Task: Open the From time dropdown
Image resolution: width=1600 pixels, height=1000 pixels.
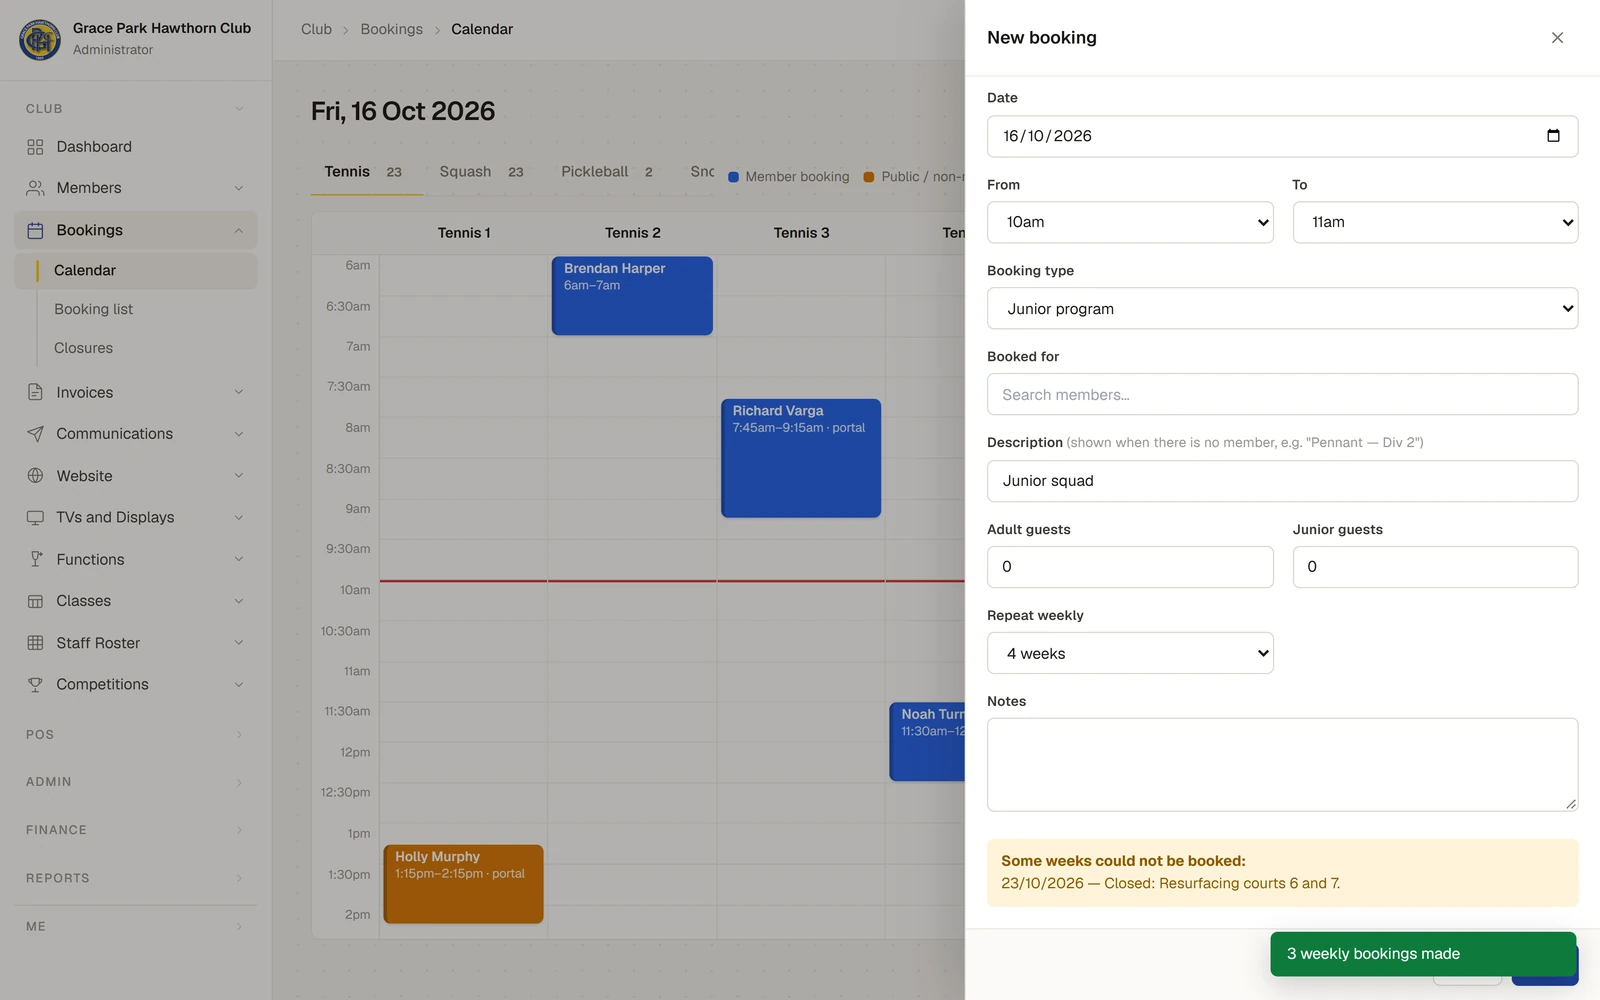Action: tap(1130, 222)
